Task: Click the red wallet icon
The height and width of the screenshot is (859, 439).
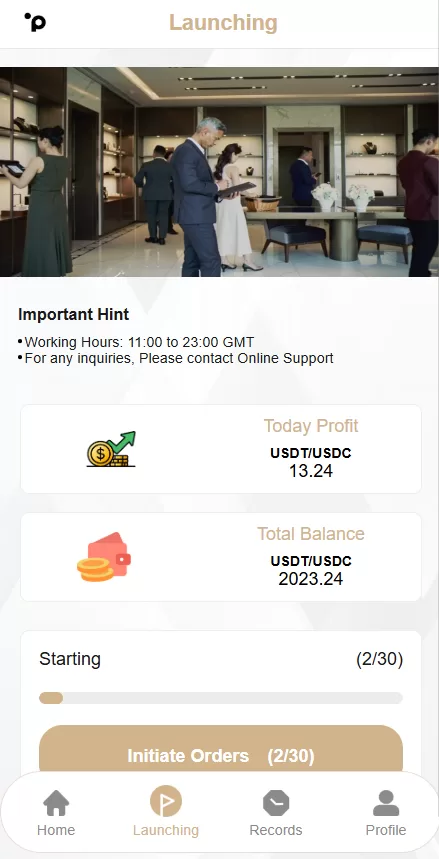Action: [104, 557]
